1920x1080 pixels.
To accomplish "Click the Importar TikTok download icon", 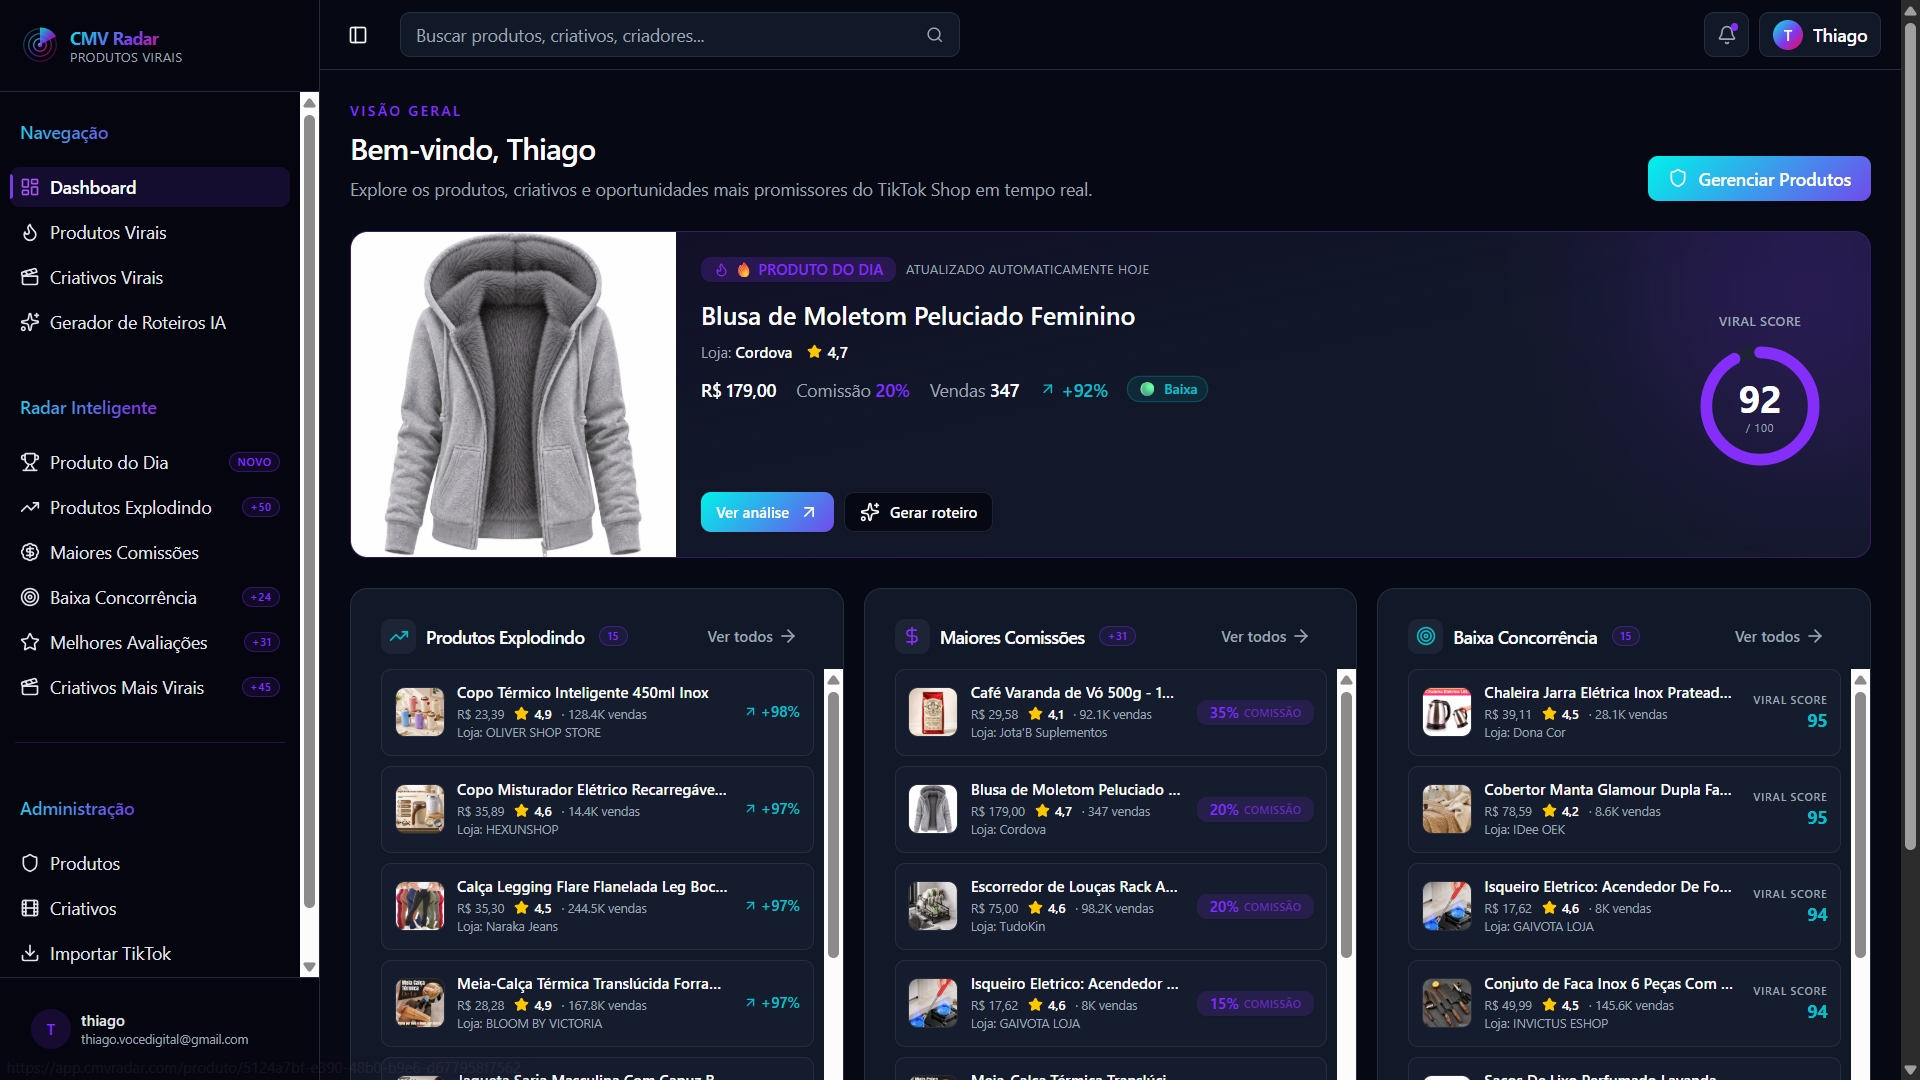I will click(x=30, y=953).
